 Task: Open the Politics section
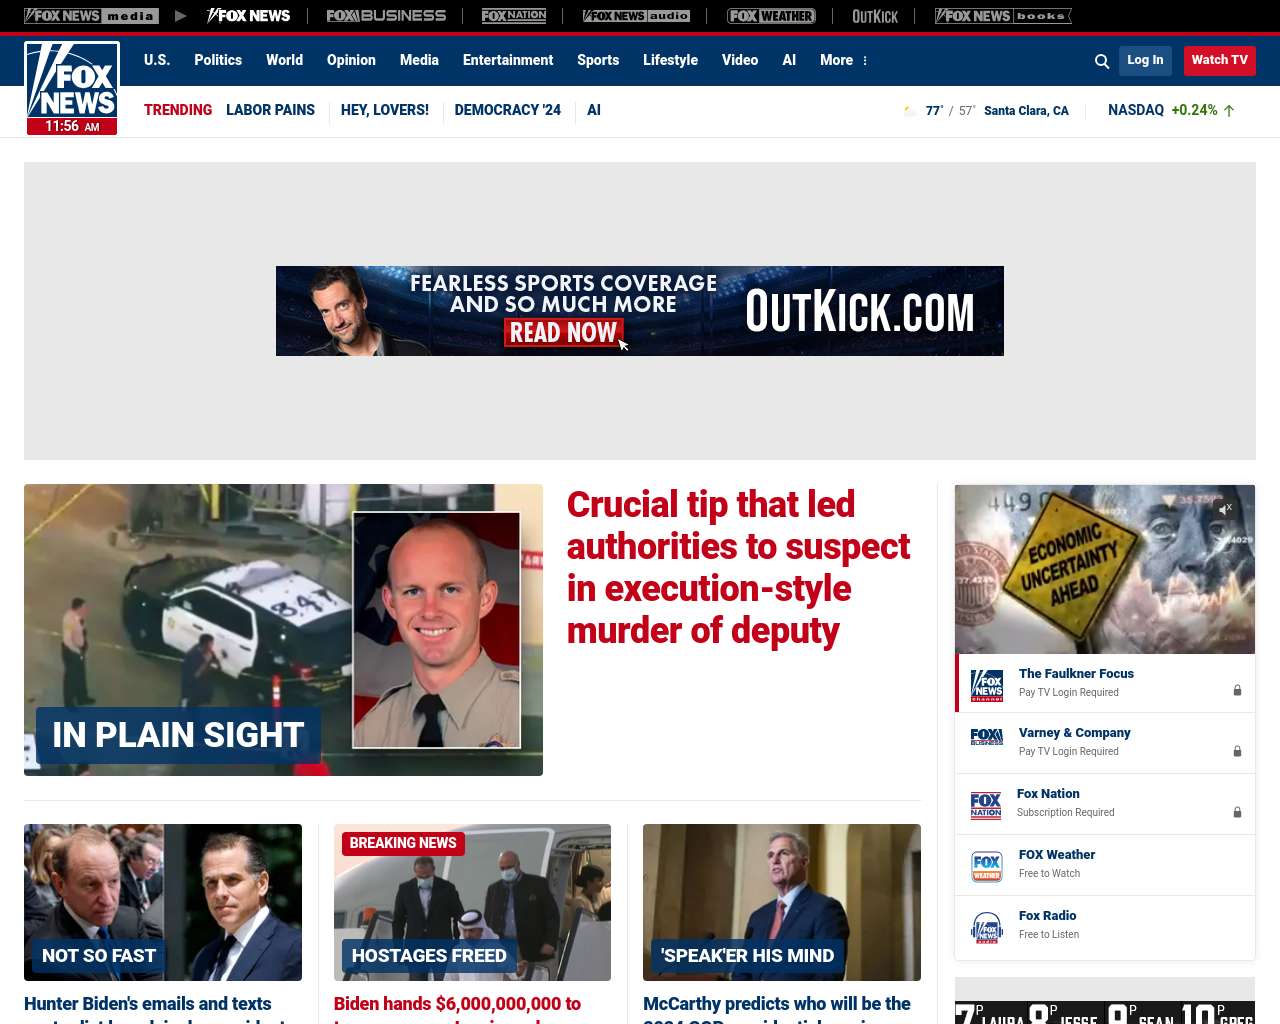[218, 60]
